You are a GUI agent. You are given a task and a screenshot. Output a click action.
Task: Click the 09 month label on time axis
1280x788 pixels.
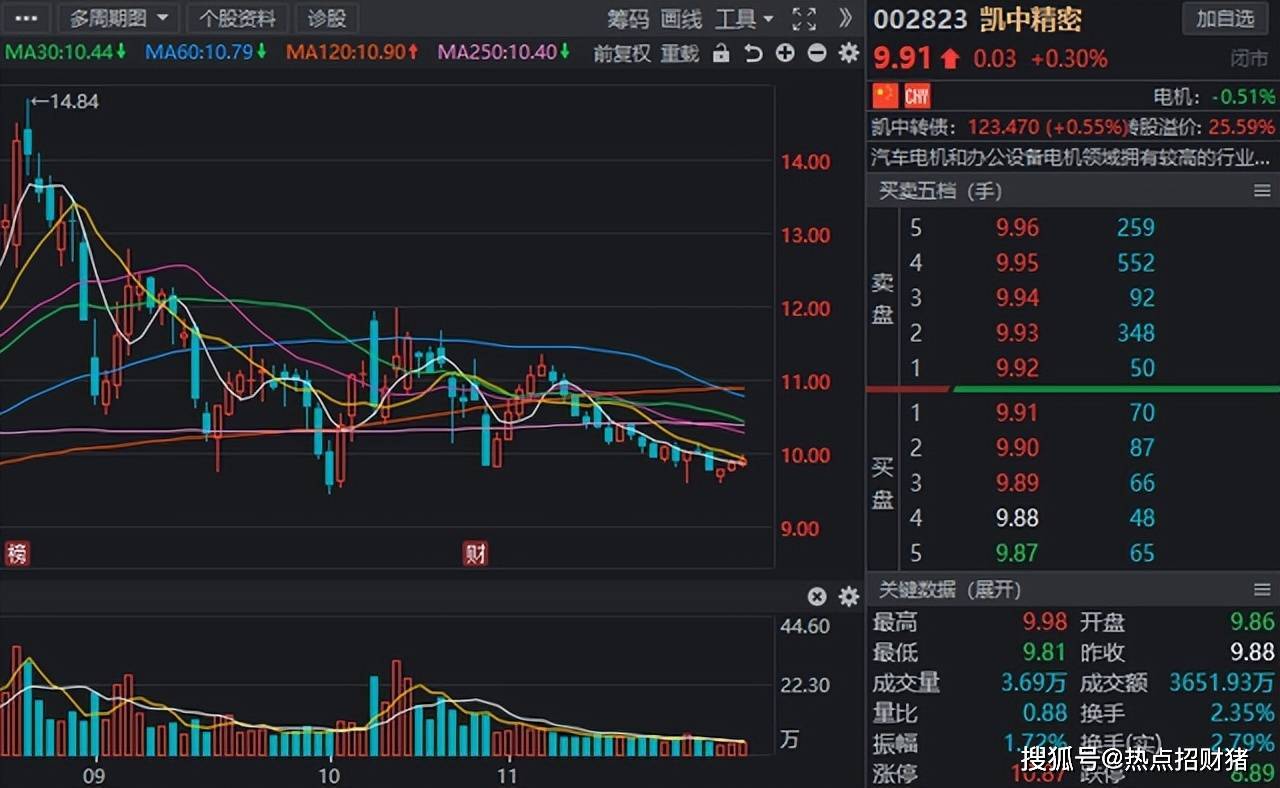click(x=95, y=775)
